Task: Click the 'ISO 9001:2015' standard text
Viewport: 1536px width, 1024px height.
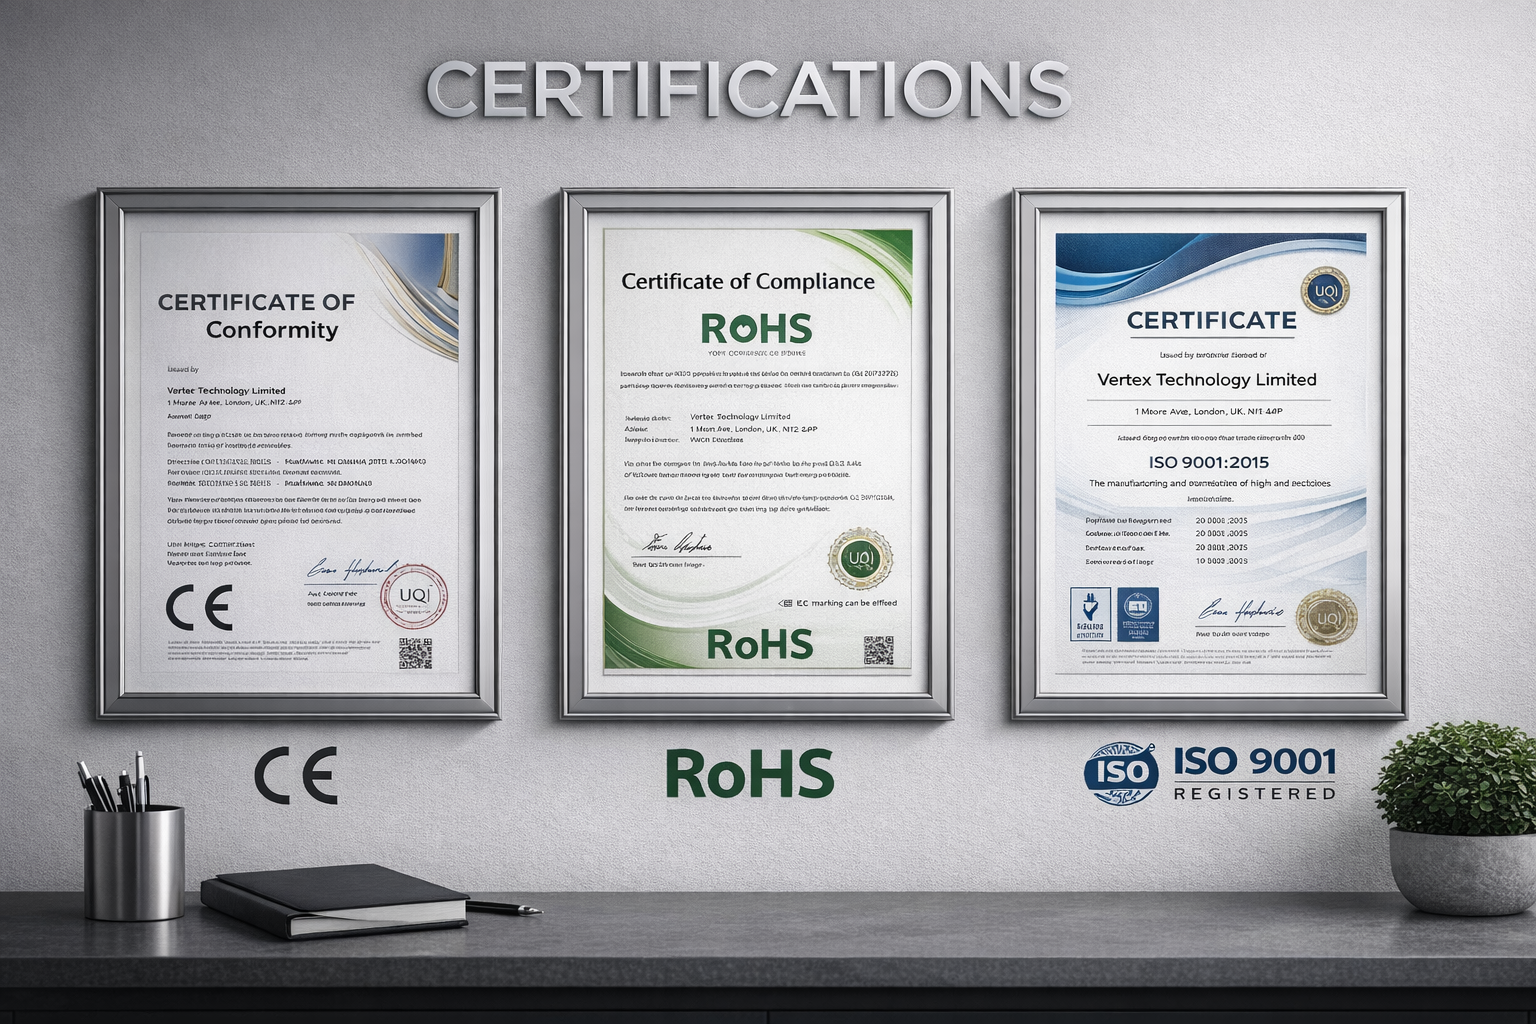Action: pos(1209,462)
